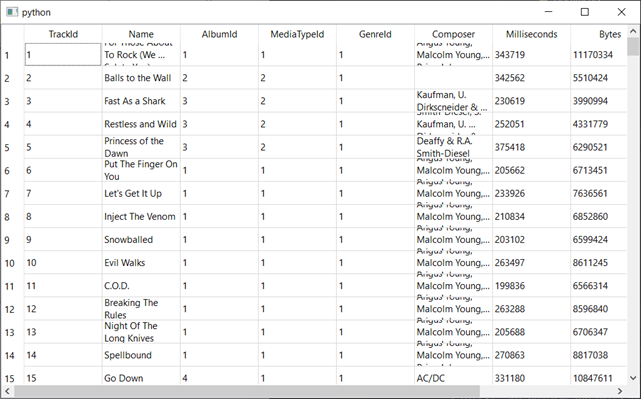Image resolution: width=641 pixels, height=399 pixels.
Task: Click the 'Snowballed' cell
Action: click(x=141, y=240)
